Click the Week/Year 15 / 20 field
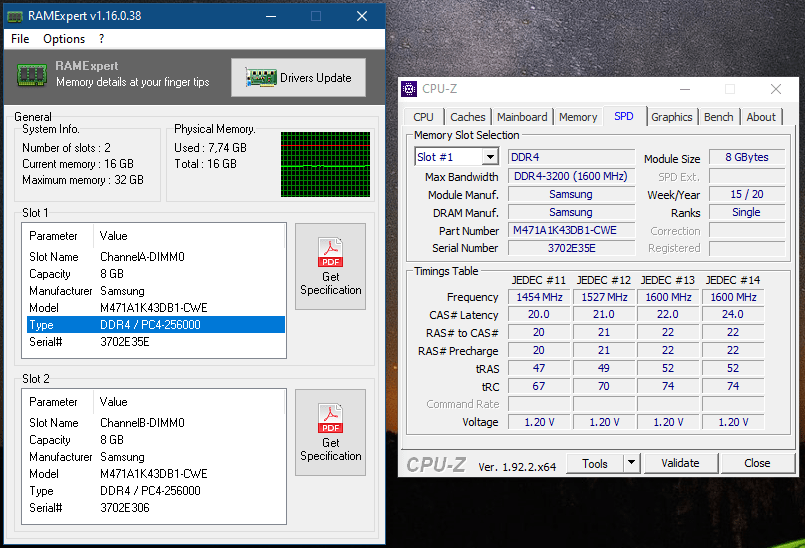The image size is (805, 548). [747, 194]
